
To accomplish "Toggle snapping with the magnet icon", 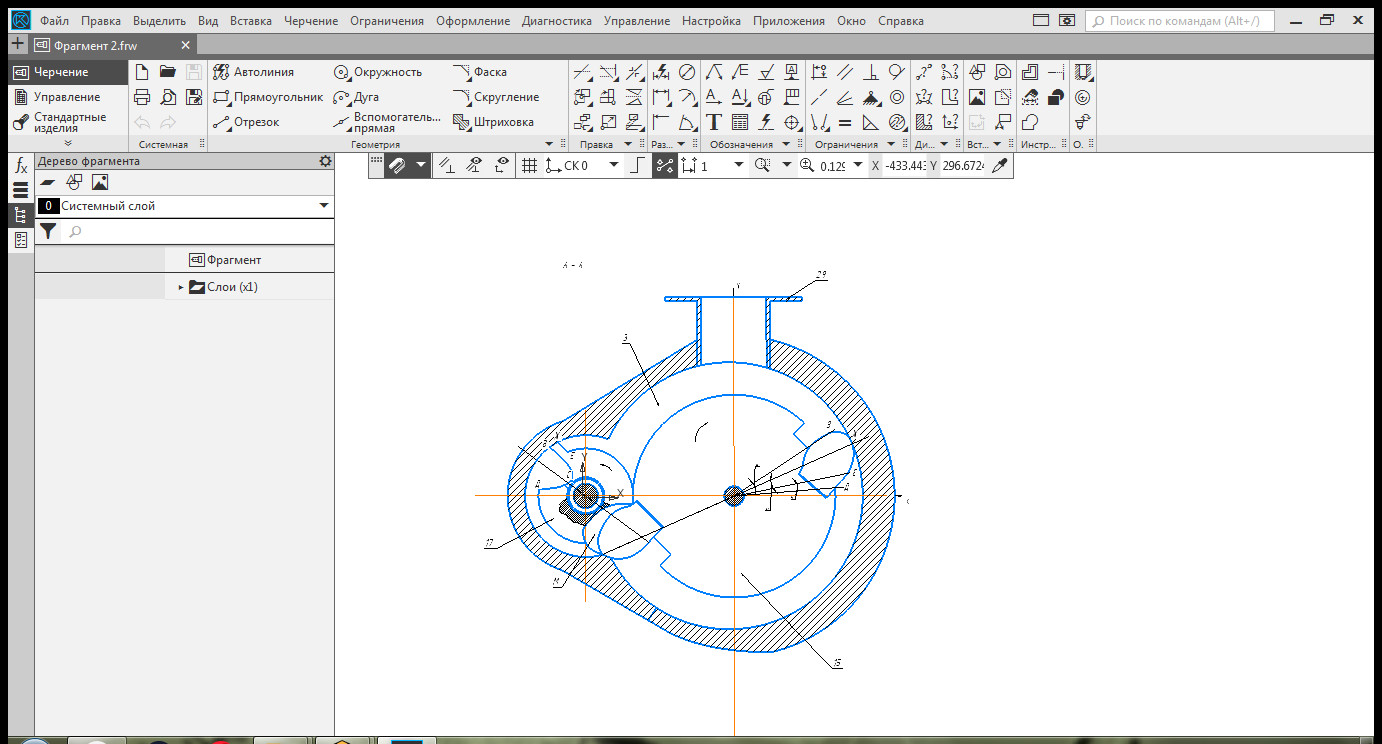I will [x=396, y=166].
